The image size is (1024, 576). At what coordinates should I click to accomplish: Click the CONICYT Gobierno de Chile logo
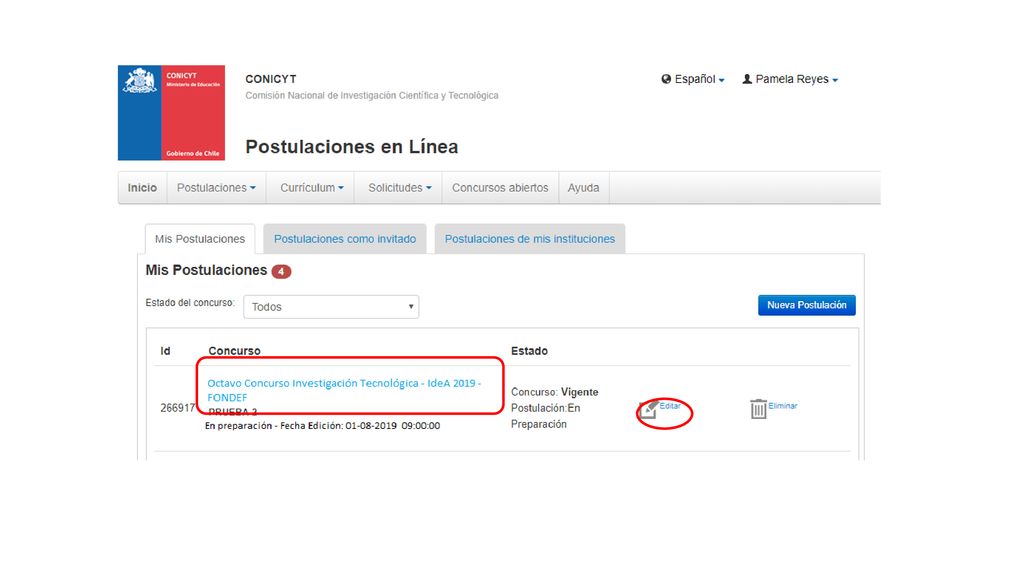point(171,112)
